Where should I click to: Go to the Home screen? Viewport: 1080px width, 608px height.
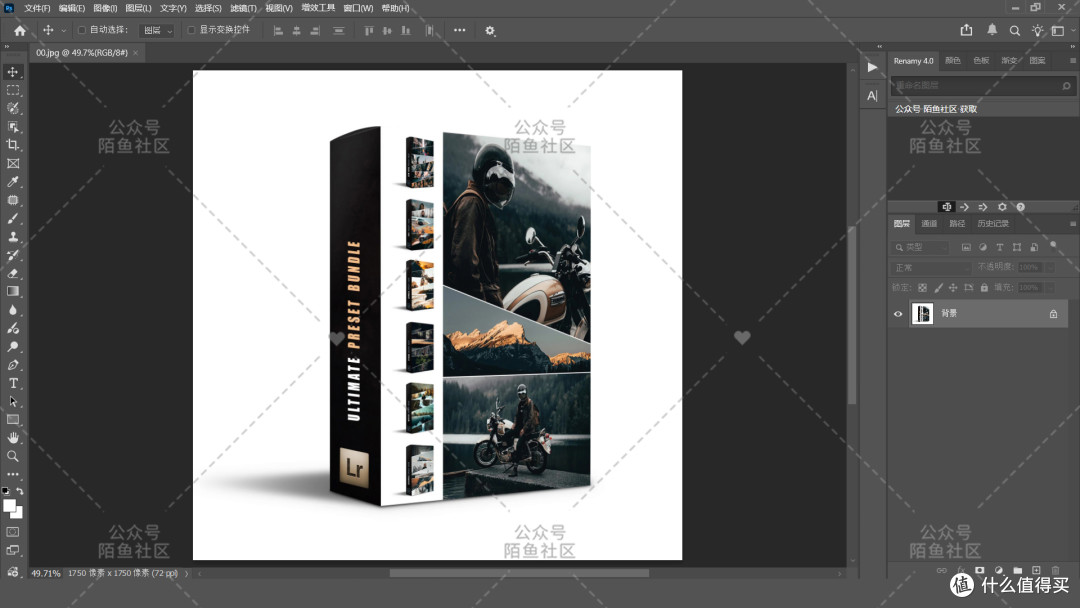click(20, 30)
